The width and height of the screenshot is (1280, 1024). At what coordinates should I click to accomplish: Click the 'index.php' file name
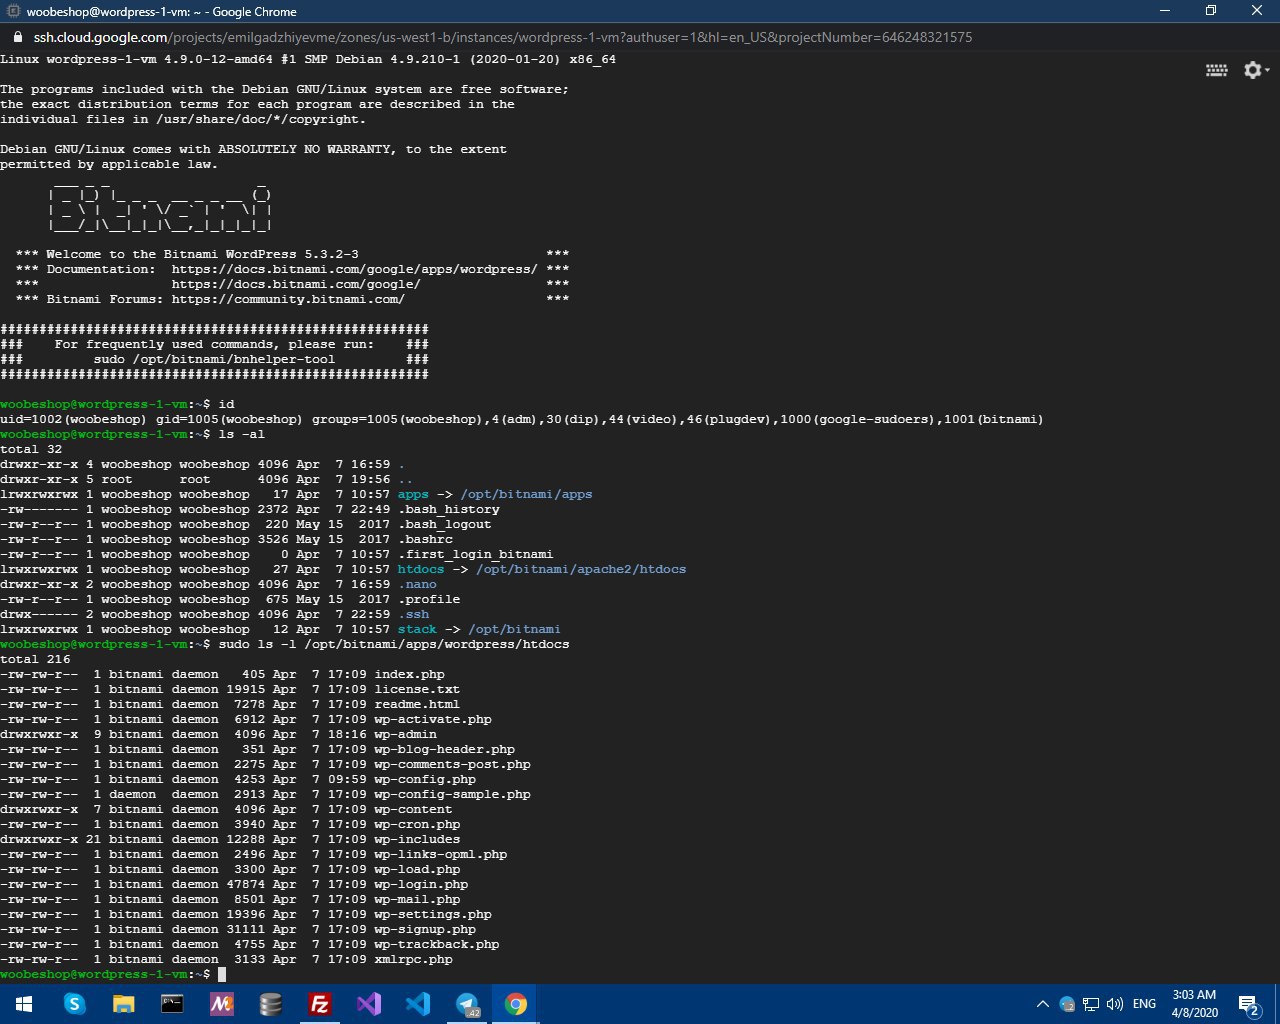(410, 674)
